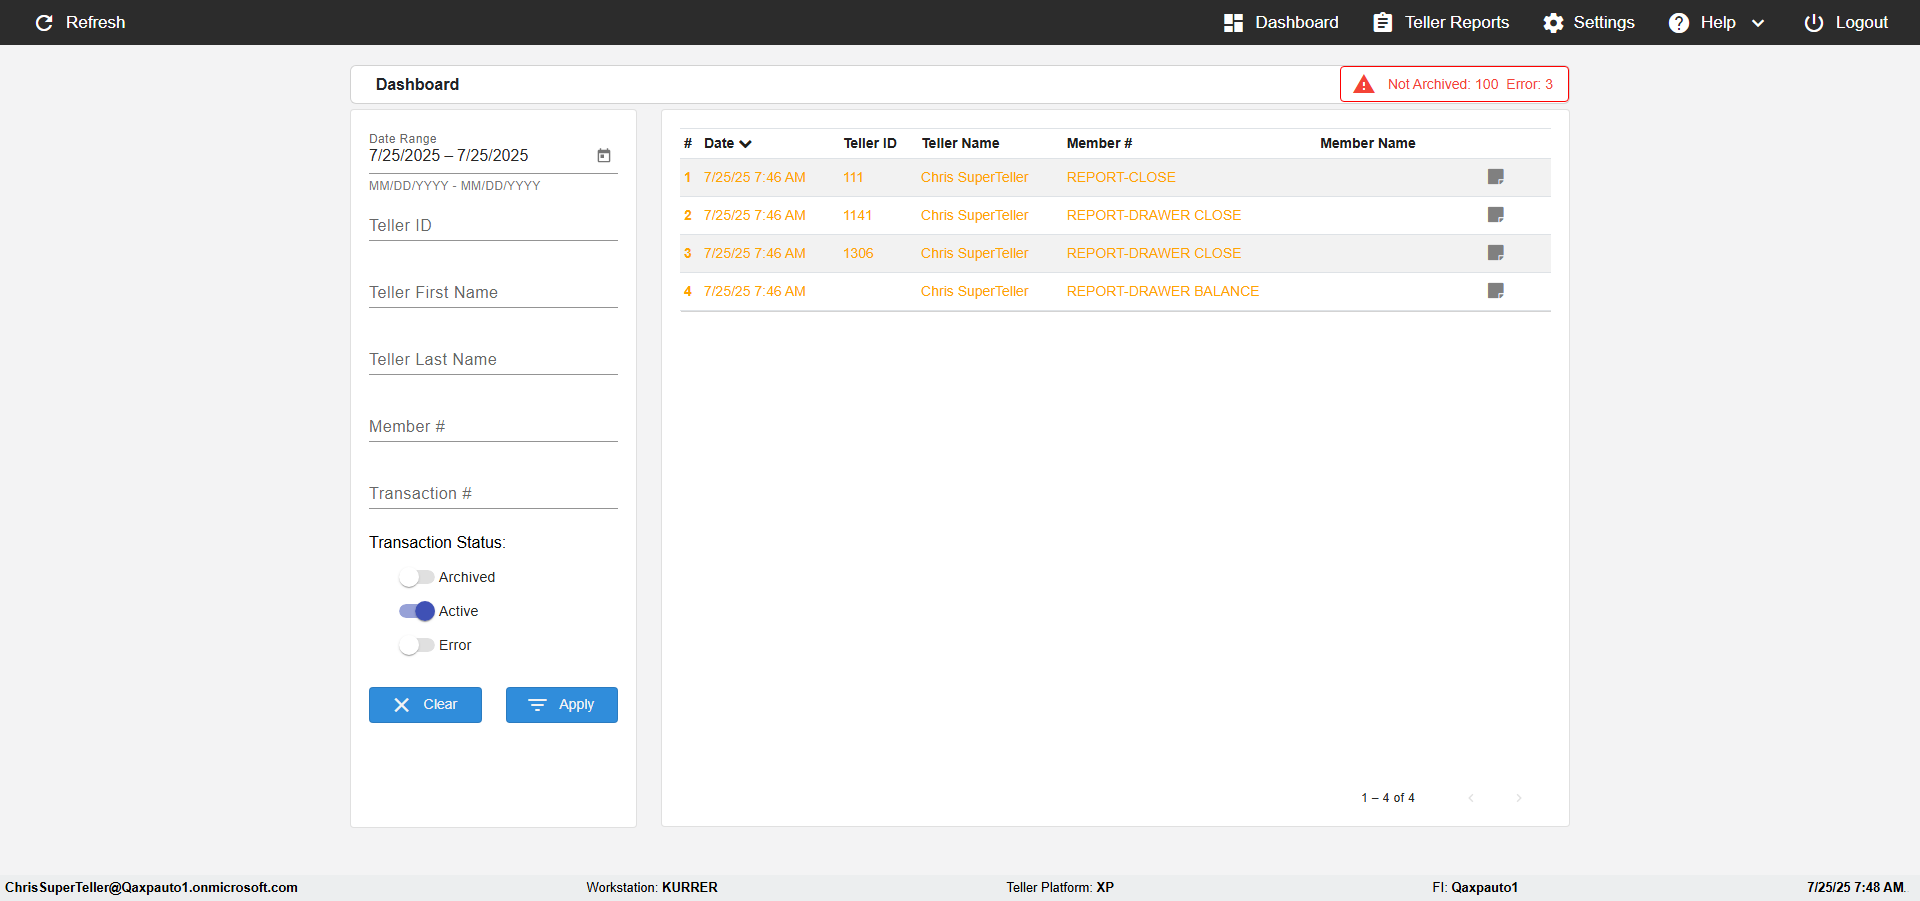Click Workstation KURRER in status bar
Image resolution: width=1920 pixels, height=901 pixels.
coord(652,887)
